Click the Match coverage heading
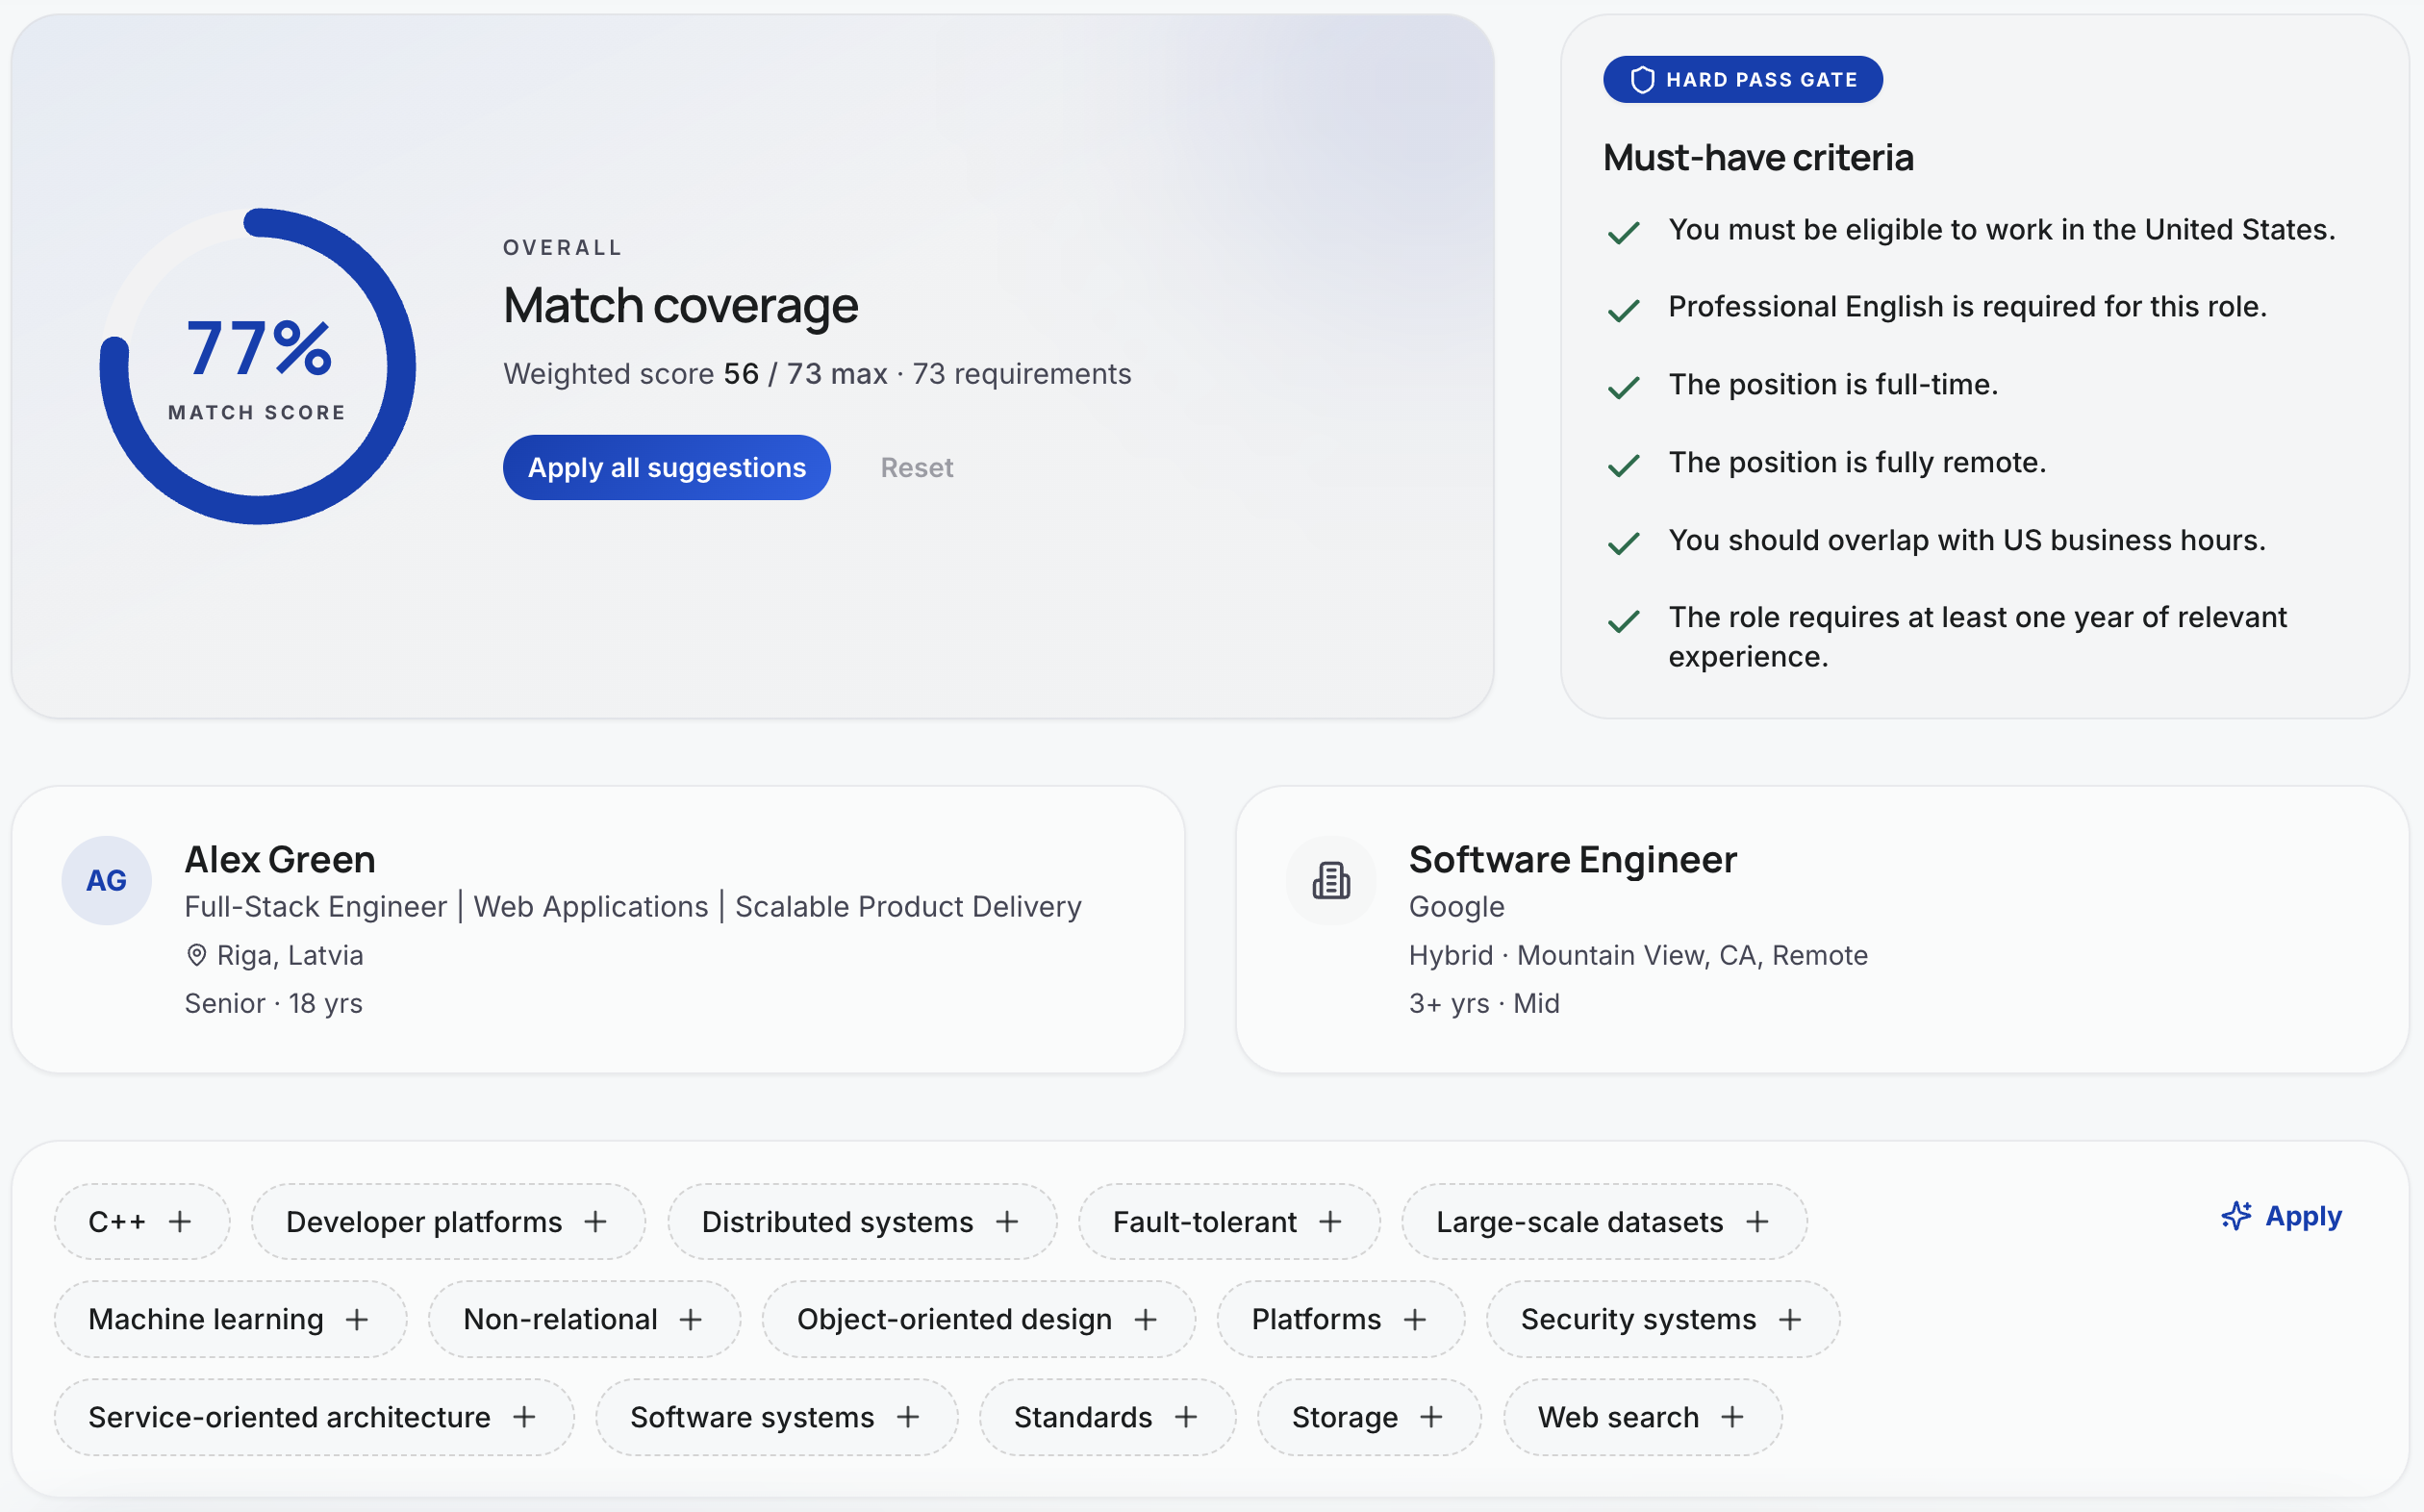This screenshot has height=1512, width=2424. (680, 305)
